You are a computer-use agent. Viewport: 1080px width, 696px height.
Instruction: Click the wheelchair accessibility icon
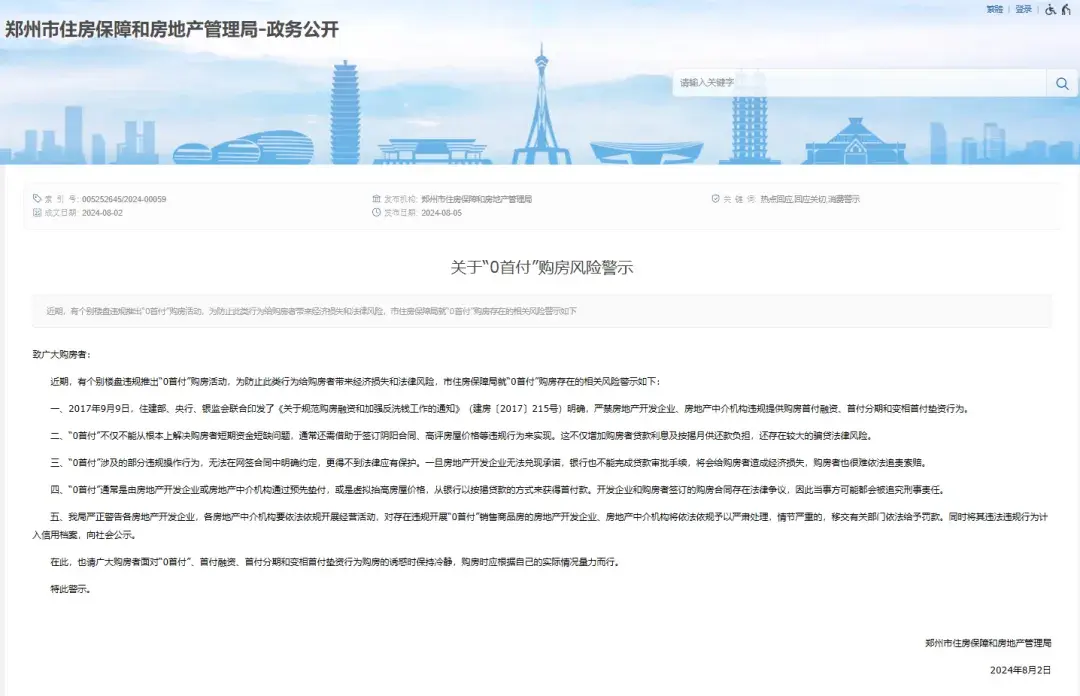point(1050,10)
